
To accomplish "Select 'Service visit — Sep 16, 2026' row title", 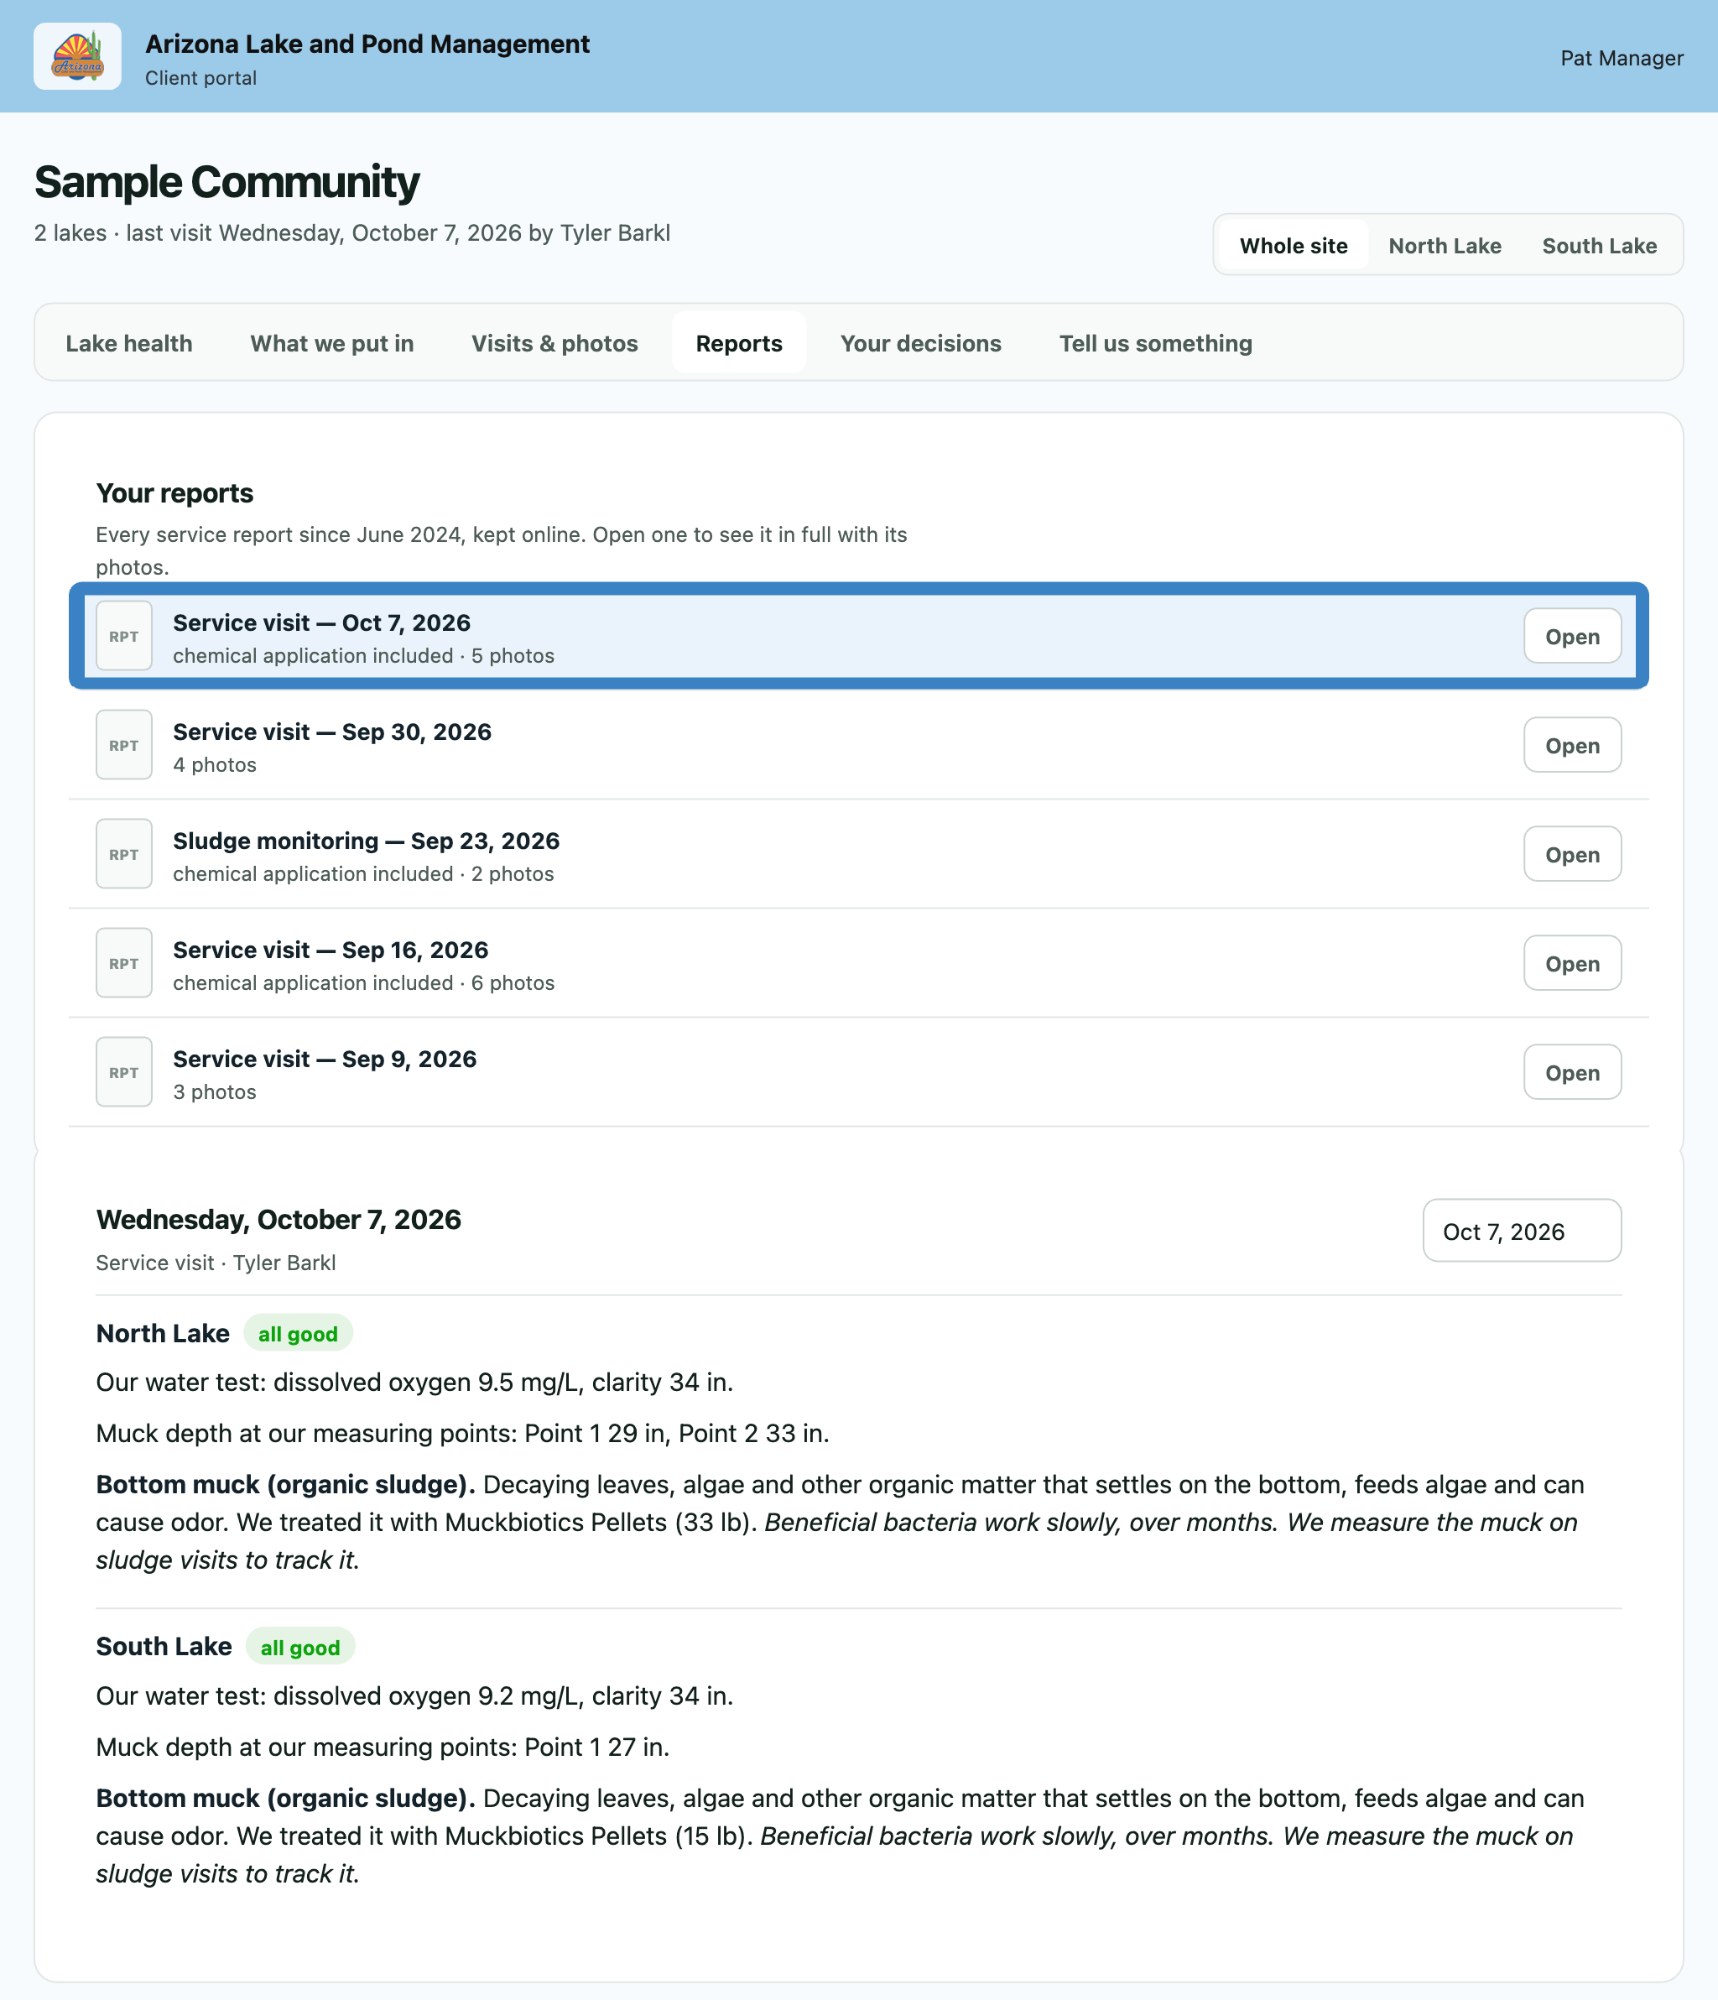I will click(x=330, y=950).
